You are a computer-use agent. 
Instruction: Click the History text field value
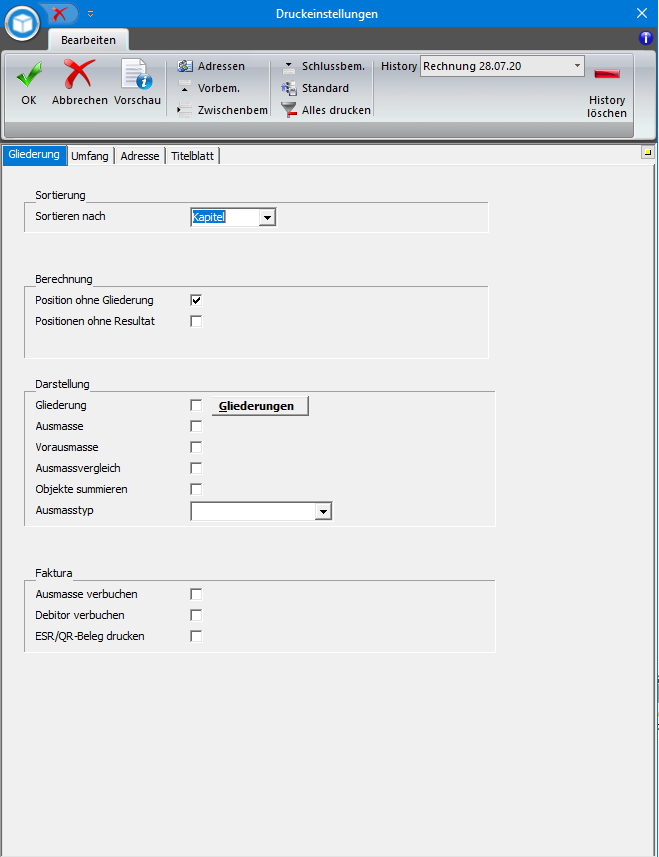coord(472,66)
